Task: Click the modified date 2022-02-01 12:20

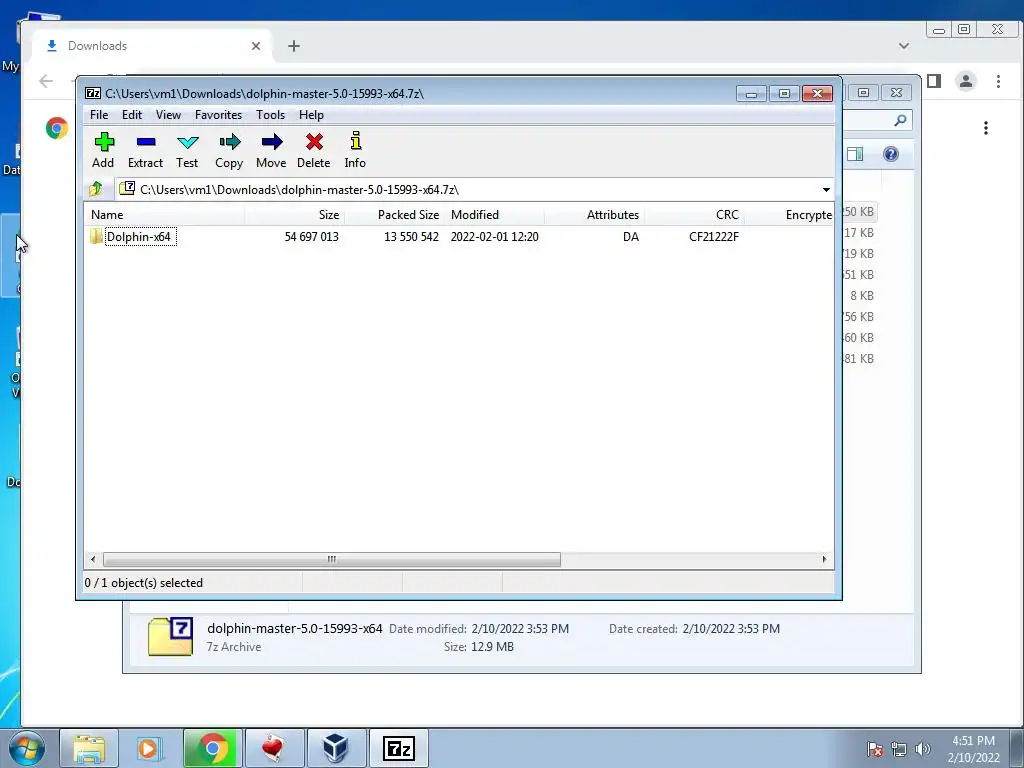Action: tap(494, 236)
